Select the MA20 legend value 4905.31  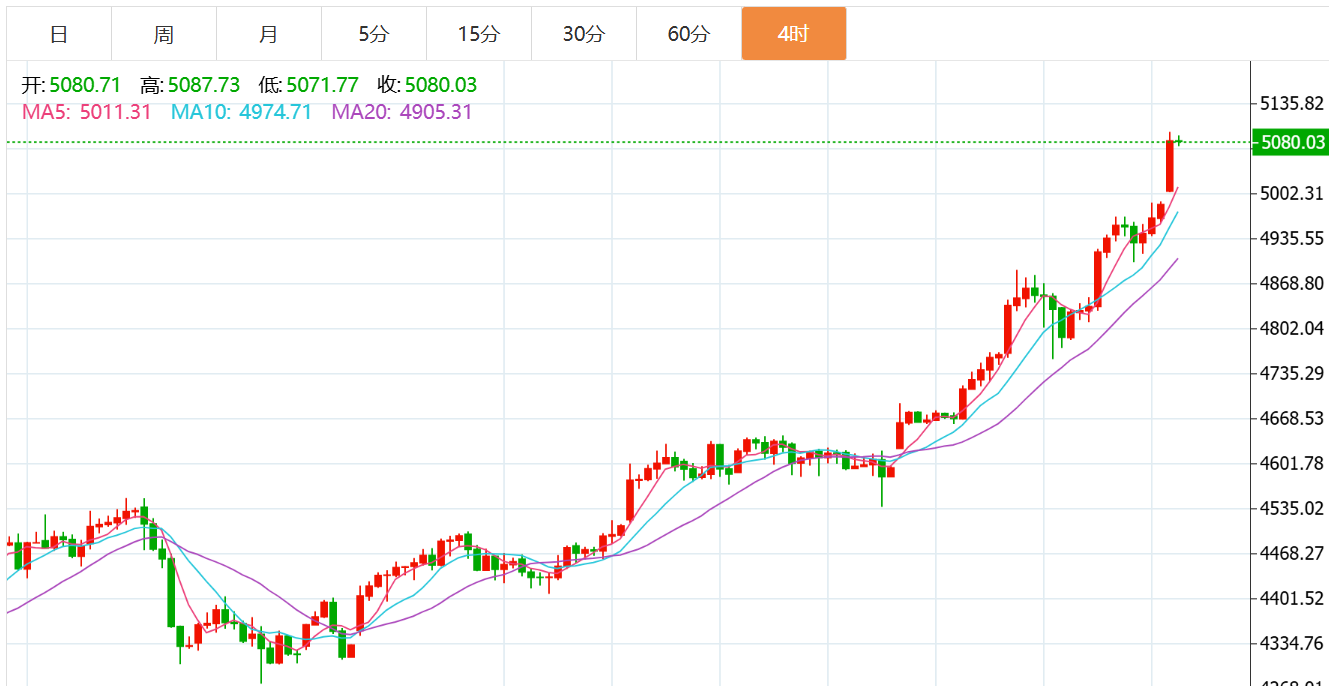click(x=435, y=112)
